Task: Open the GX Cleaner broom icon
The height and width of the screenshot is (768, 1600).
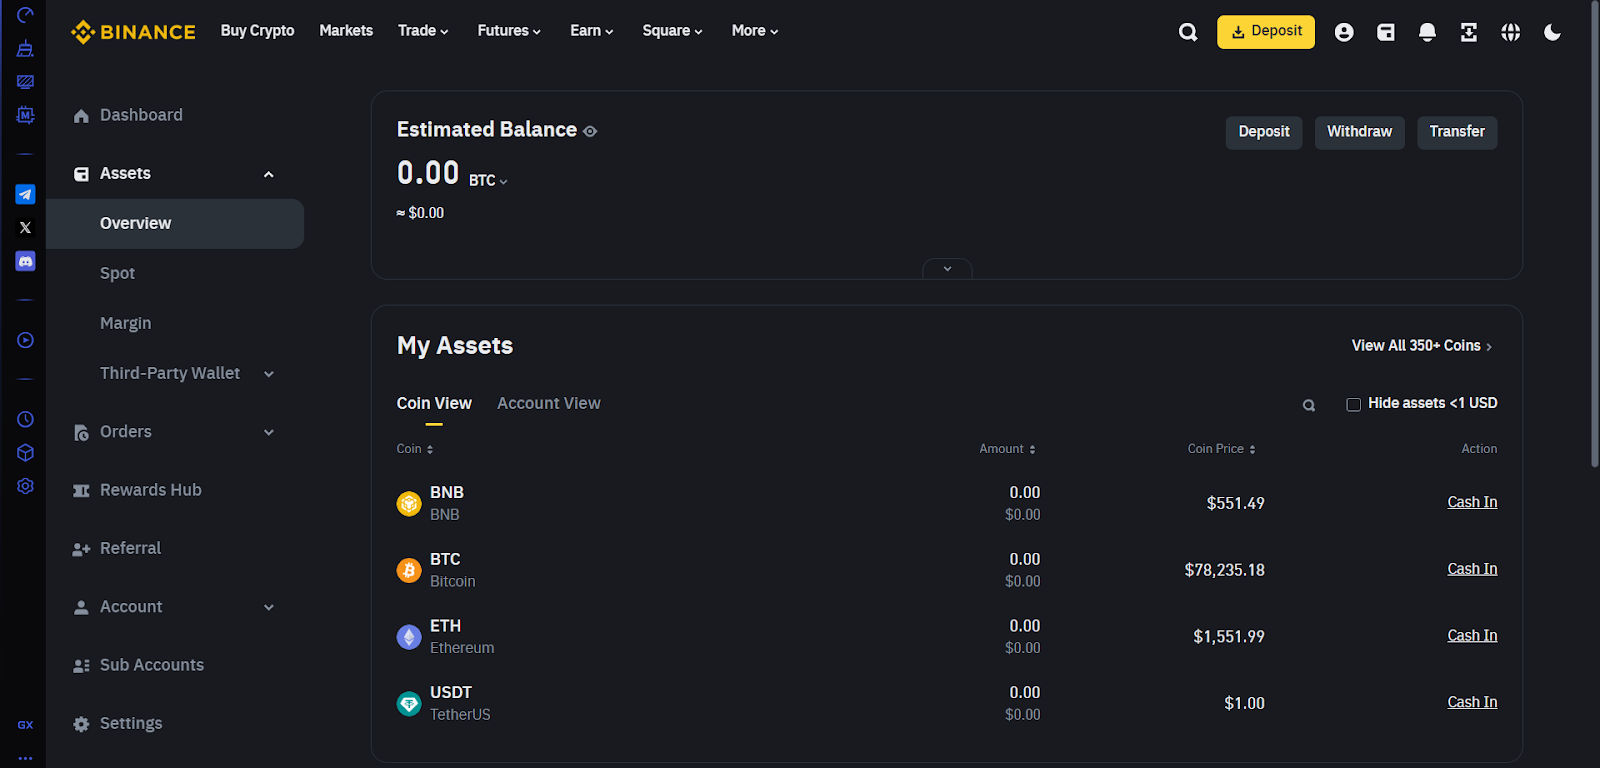Action: 26,48
